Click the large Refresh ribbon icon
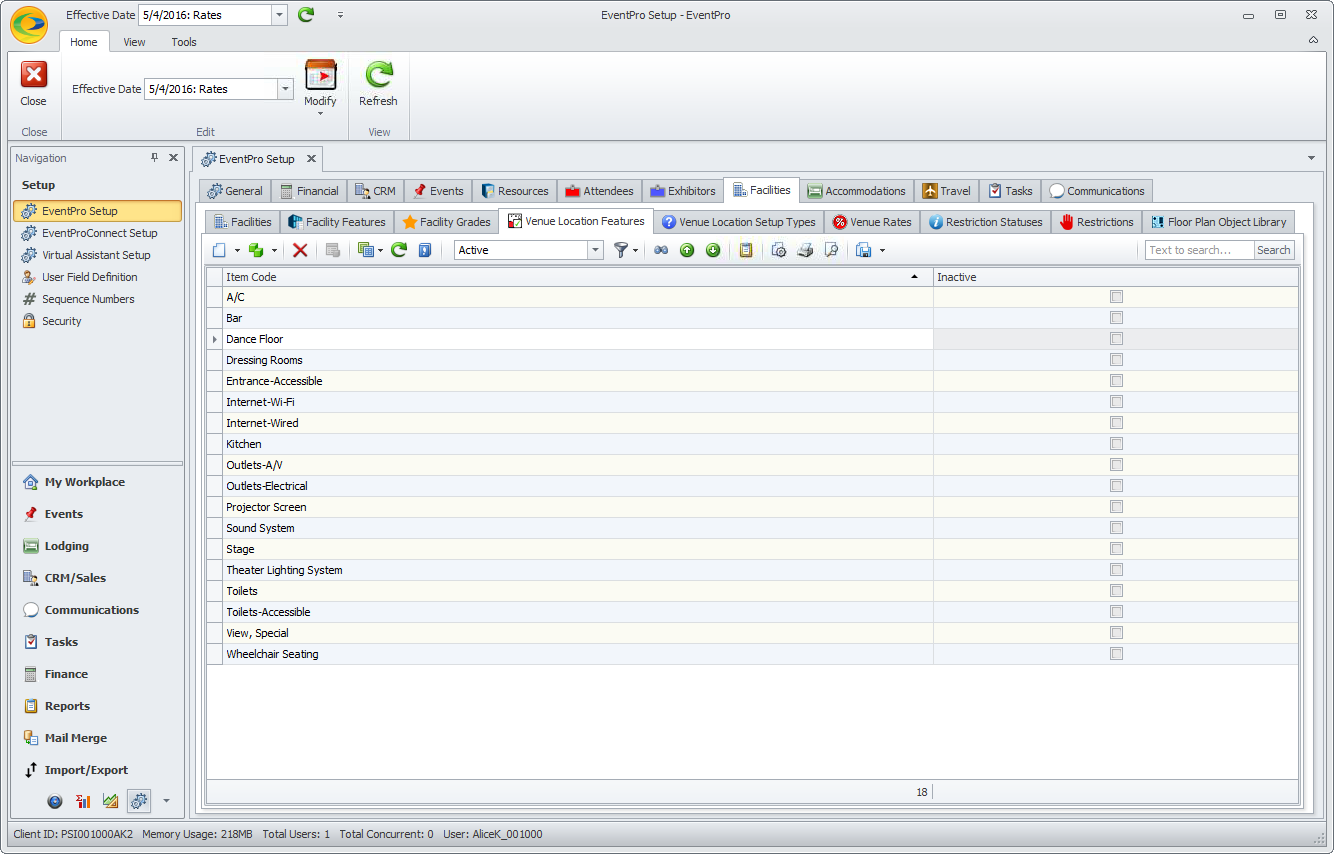This screenshot has width=1334, height=854. (378, 76)
